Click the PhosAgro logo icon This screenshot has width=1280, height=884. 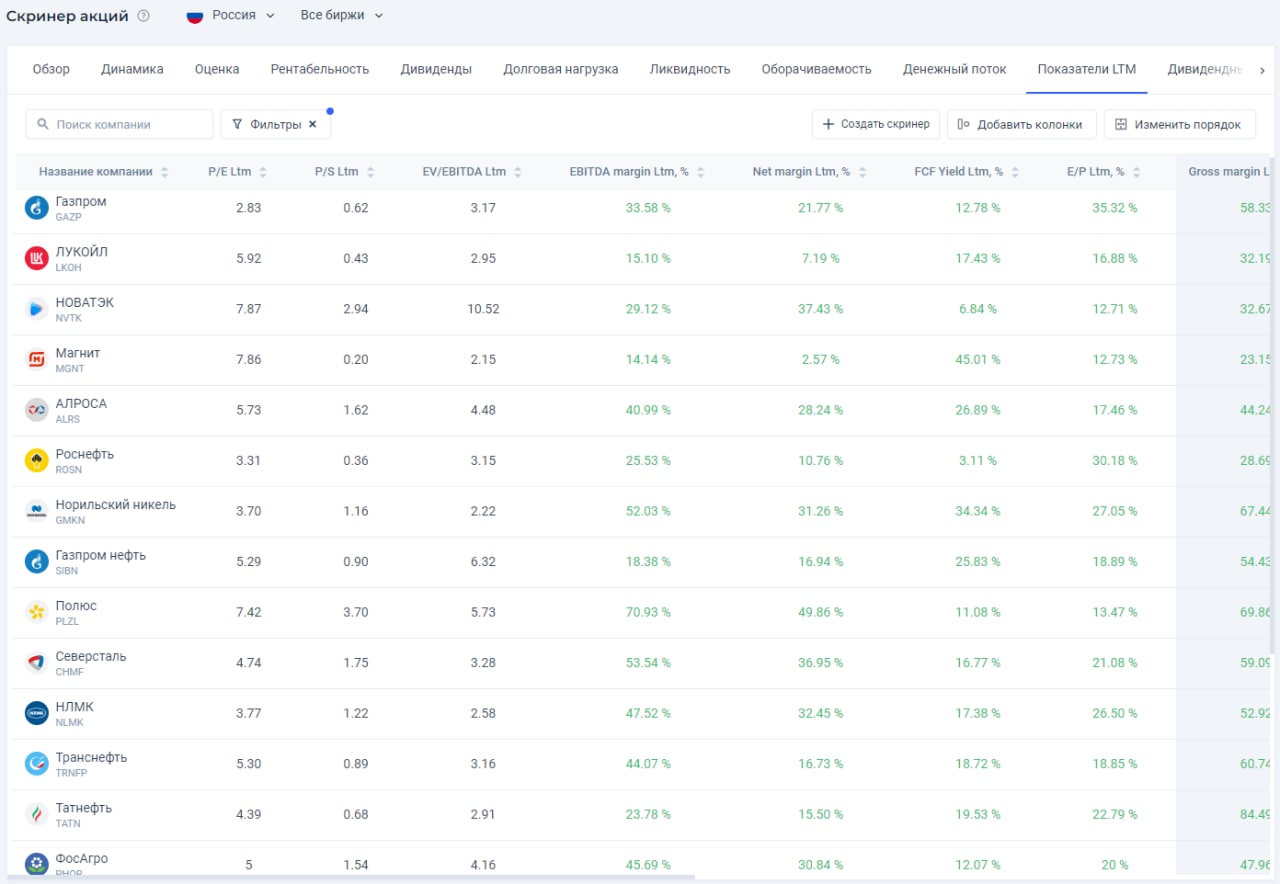37,864
